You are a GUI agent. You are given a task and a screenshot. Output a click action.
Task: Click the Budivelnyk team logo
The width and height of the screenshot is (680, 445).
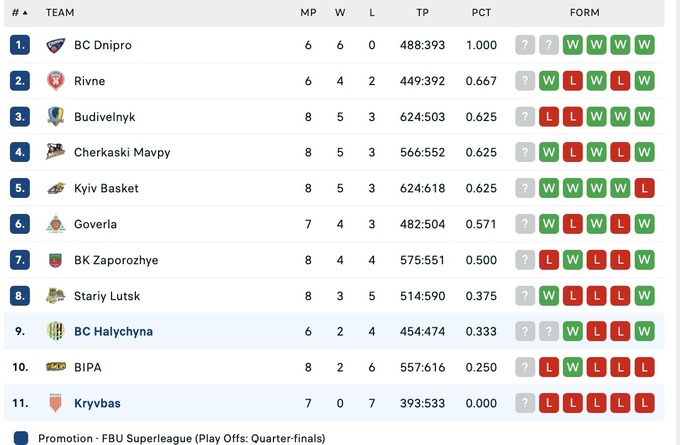click(55, 117)
